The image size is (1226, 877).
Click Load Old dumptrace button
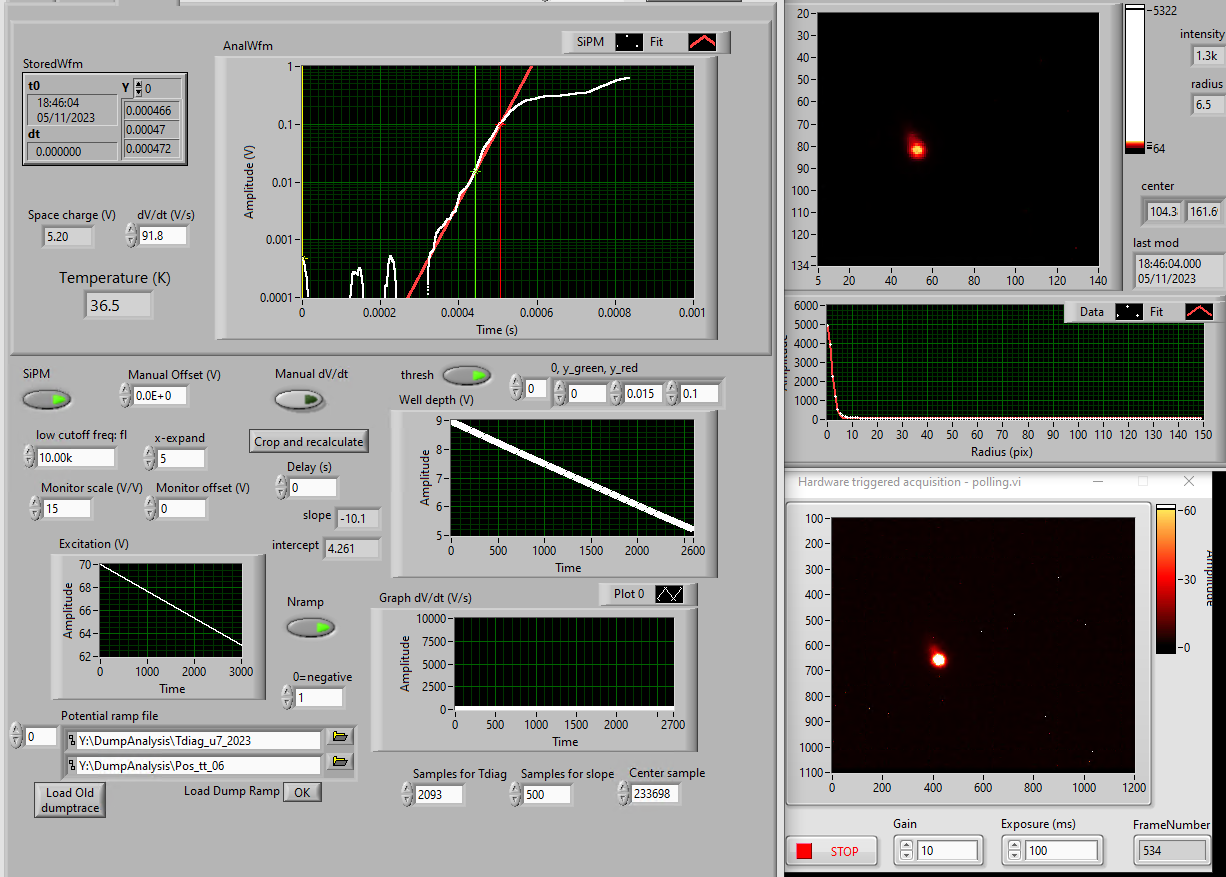pos(70,799)
